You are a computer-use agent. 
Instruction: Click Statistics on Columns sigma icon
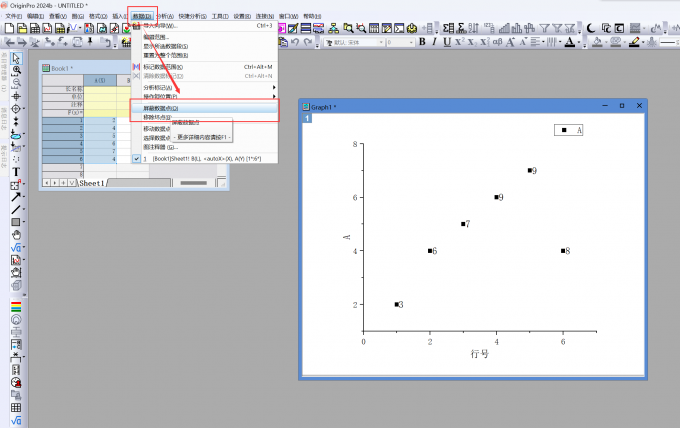[x=448, y=29]
